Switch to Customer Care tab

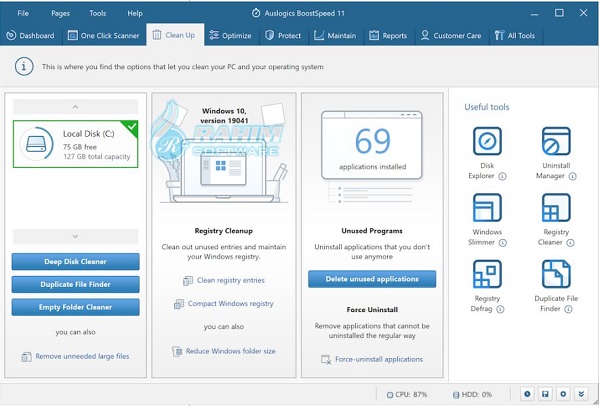pyautogui.click(x=451, y=36)
